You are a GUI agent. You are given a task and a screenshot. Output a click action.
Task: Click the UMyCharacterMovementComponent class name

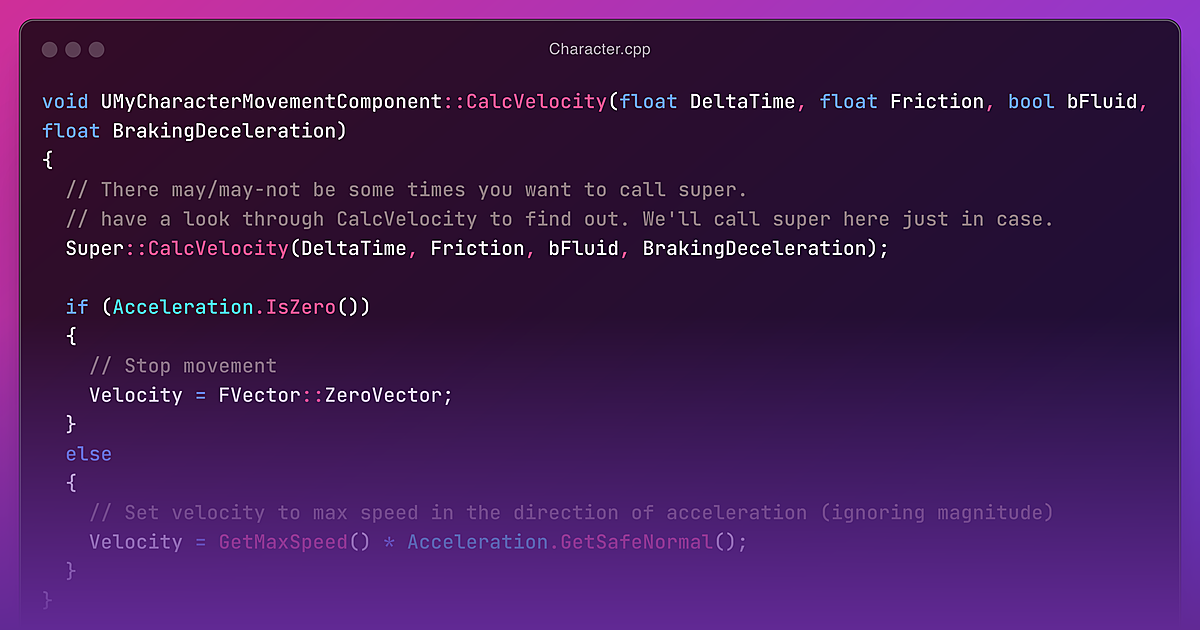click(x=271, y=102)
